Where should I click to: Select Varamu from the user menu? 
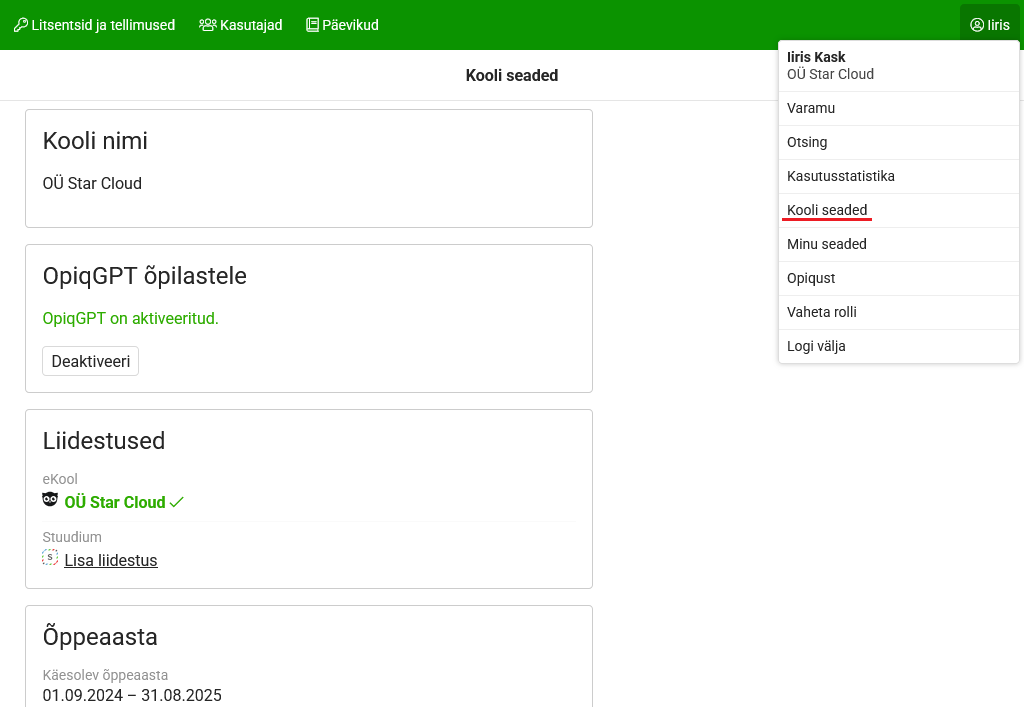pyautogui.click(x=811, y=108)
